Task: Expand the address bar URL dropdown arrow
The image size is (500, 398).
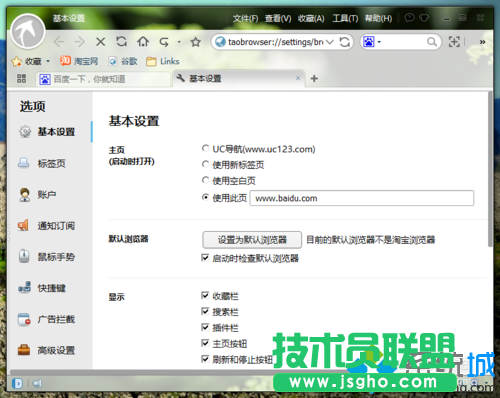Action: pos(330,42)
